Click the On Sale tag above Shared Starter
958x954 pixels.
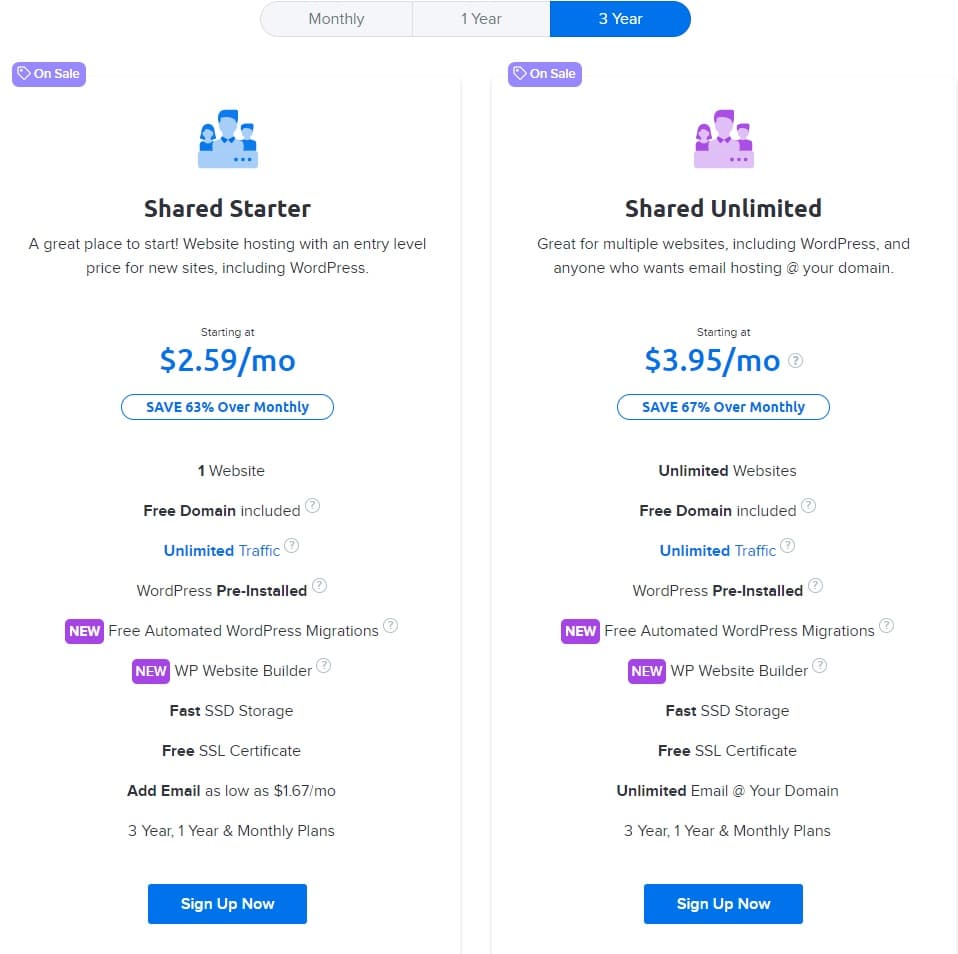(x=48, y=73)
